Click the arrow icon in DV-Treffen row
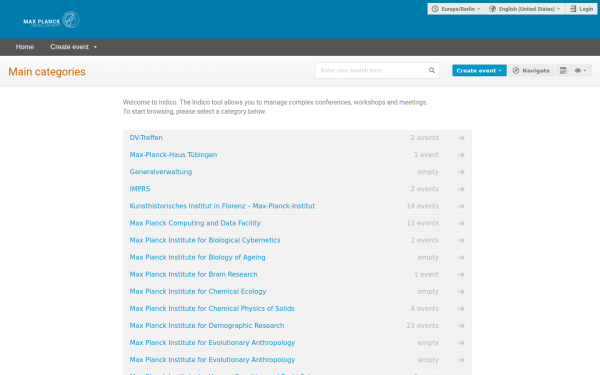The height and width of the screenshot is (375, 600). coord(461,138)
